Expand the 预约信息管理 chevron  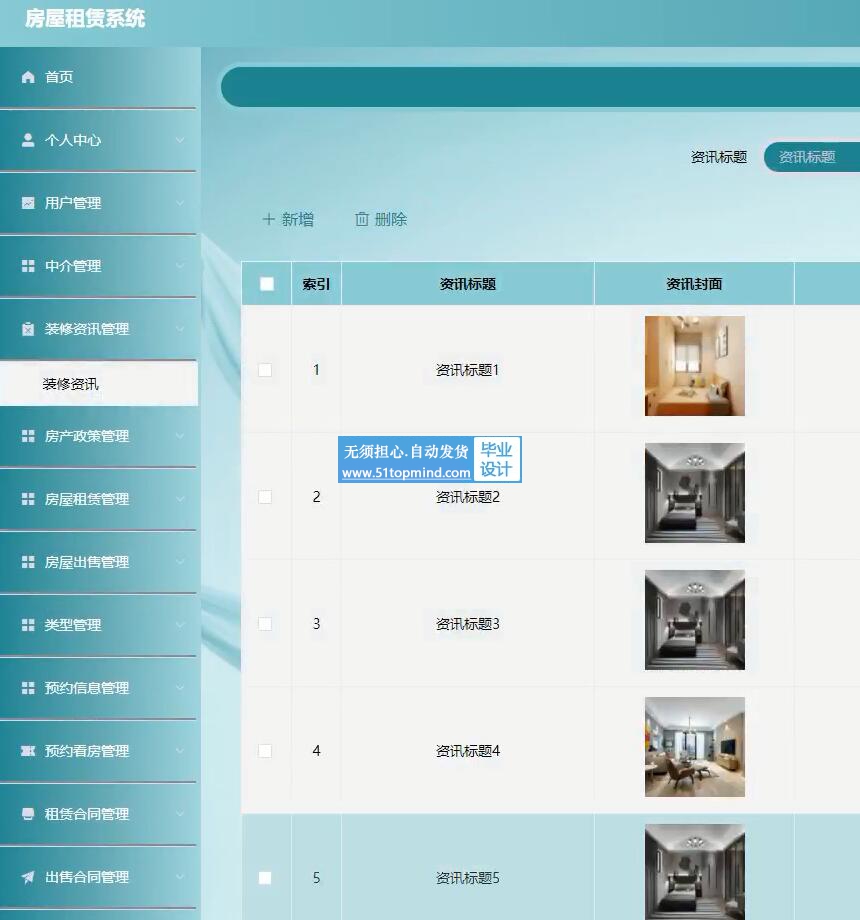pos(180,688)
